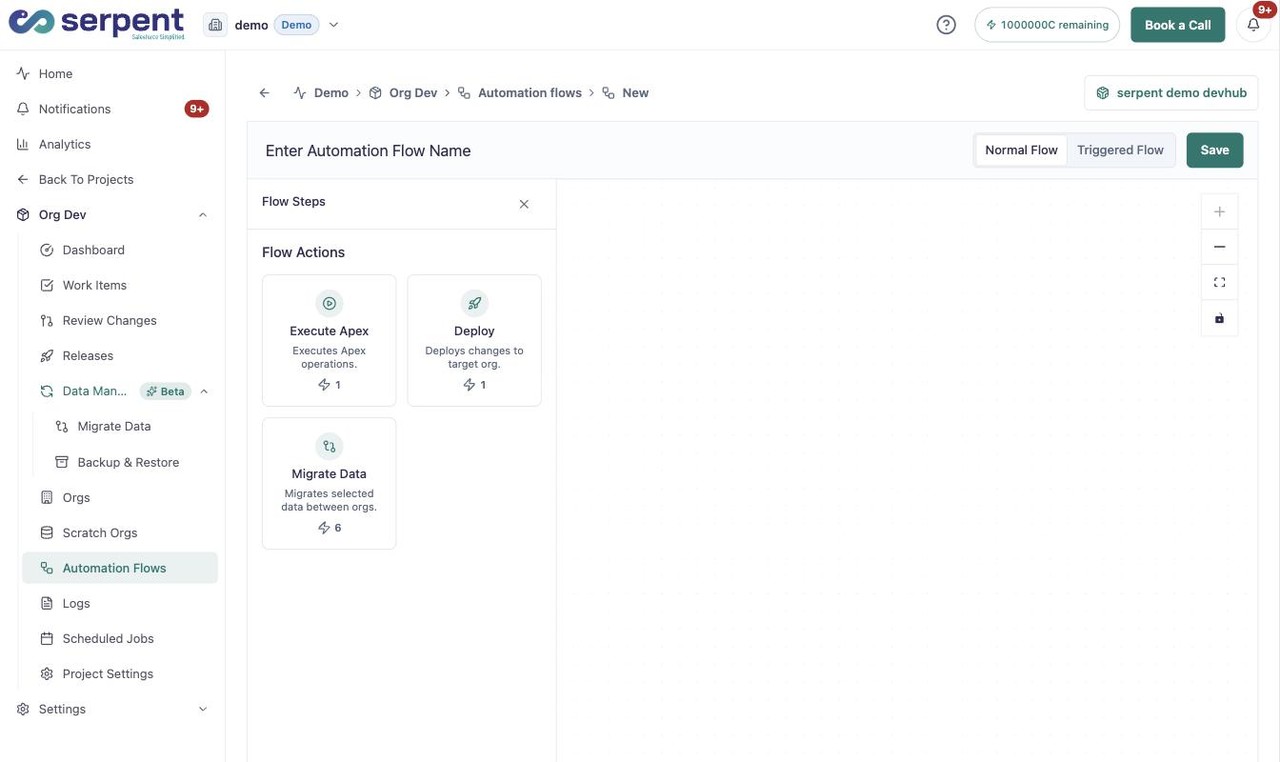
Task: Zoom in on the flow canvas
Action: (1219, 211)
